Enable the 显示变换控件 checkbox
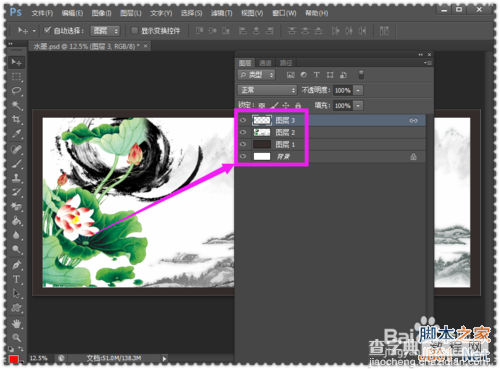 134,31
